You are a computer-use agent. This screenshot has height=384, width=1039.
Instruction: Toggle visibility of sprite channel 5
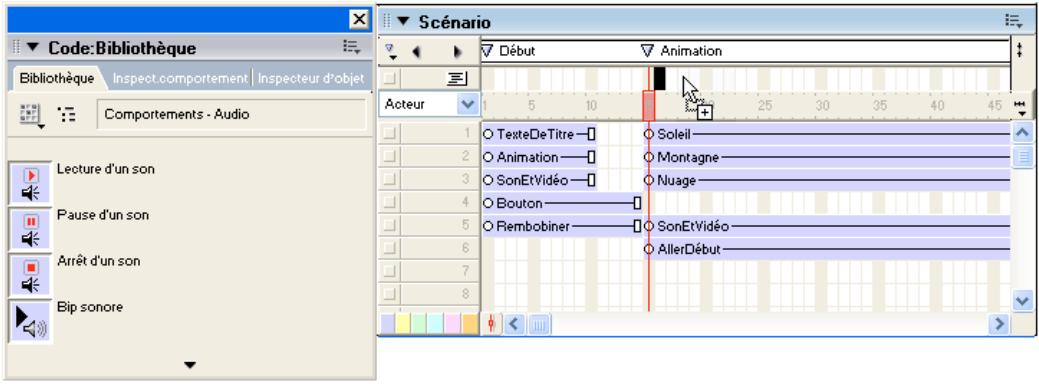click(x=390, y=226)
